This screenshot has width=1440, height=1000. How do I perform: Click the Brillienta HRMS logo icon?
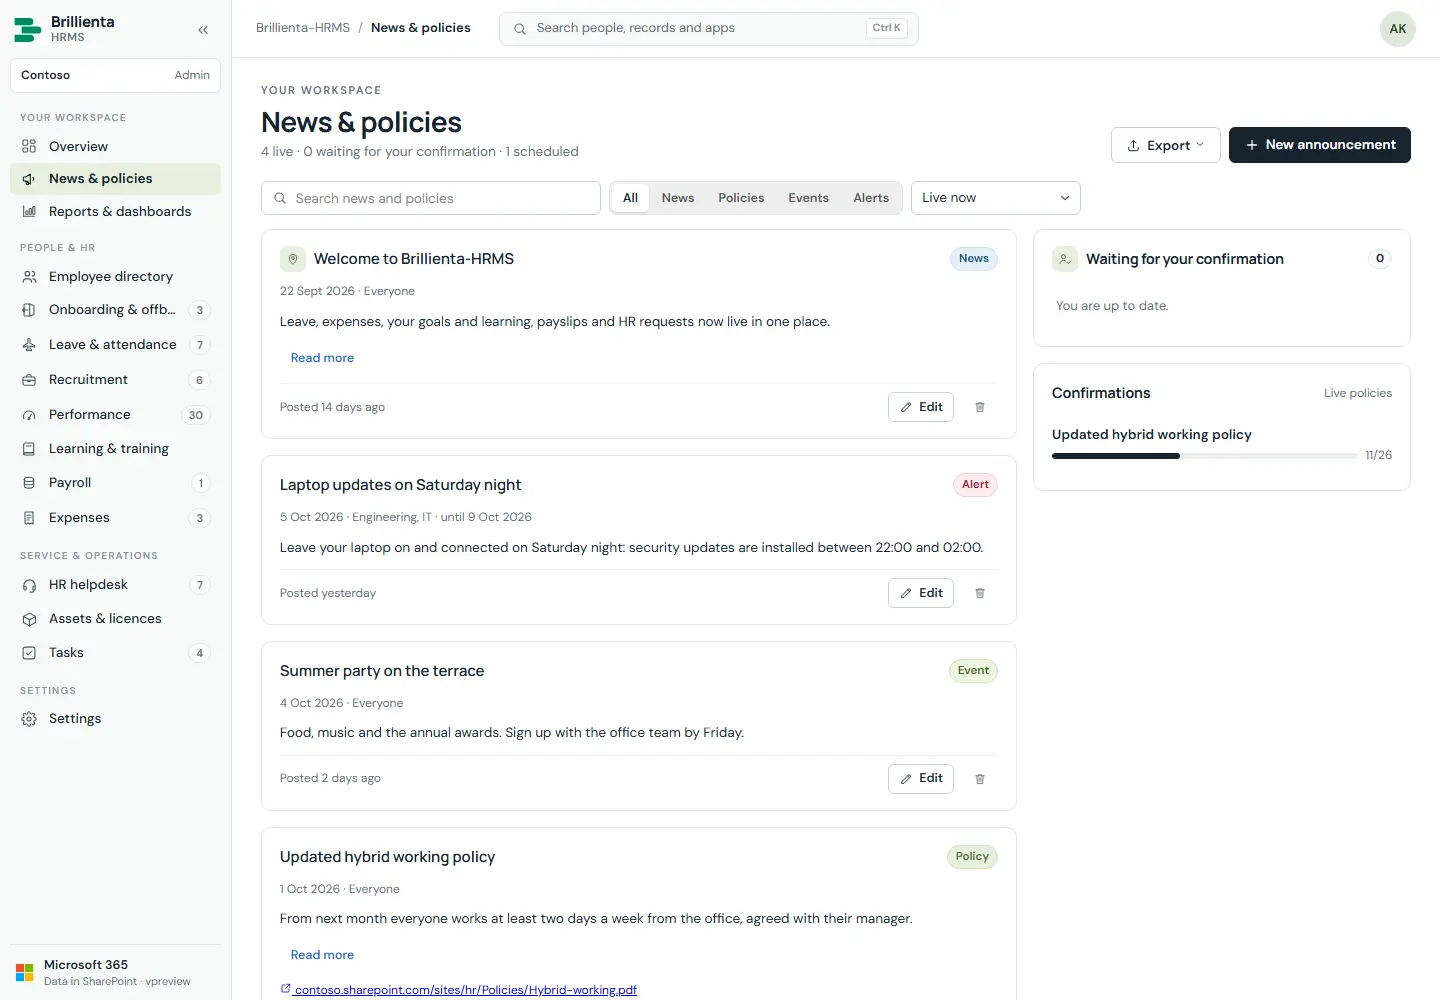coord(27,30)
